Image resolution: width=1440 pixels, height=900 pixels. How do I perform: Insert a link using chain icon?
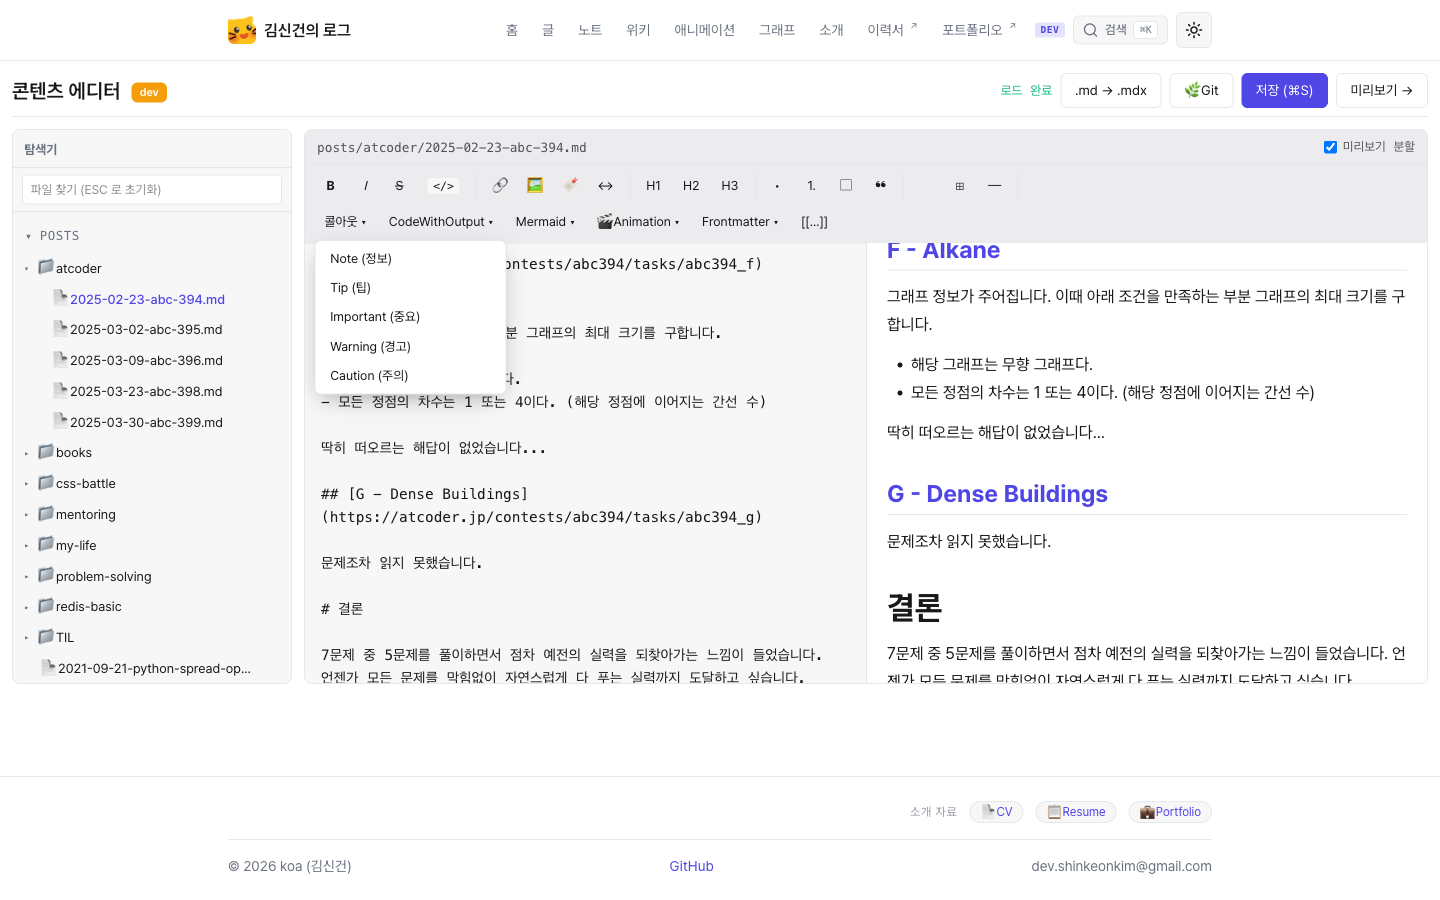coord(500,186)
